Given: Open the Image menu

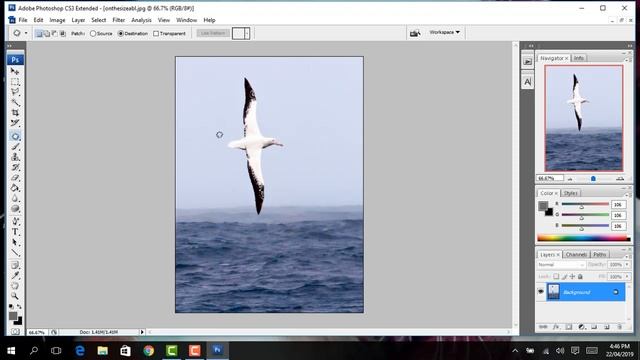Looking at the screenshot, I should (x=57, y=20).
